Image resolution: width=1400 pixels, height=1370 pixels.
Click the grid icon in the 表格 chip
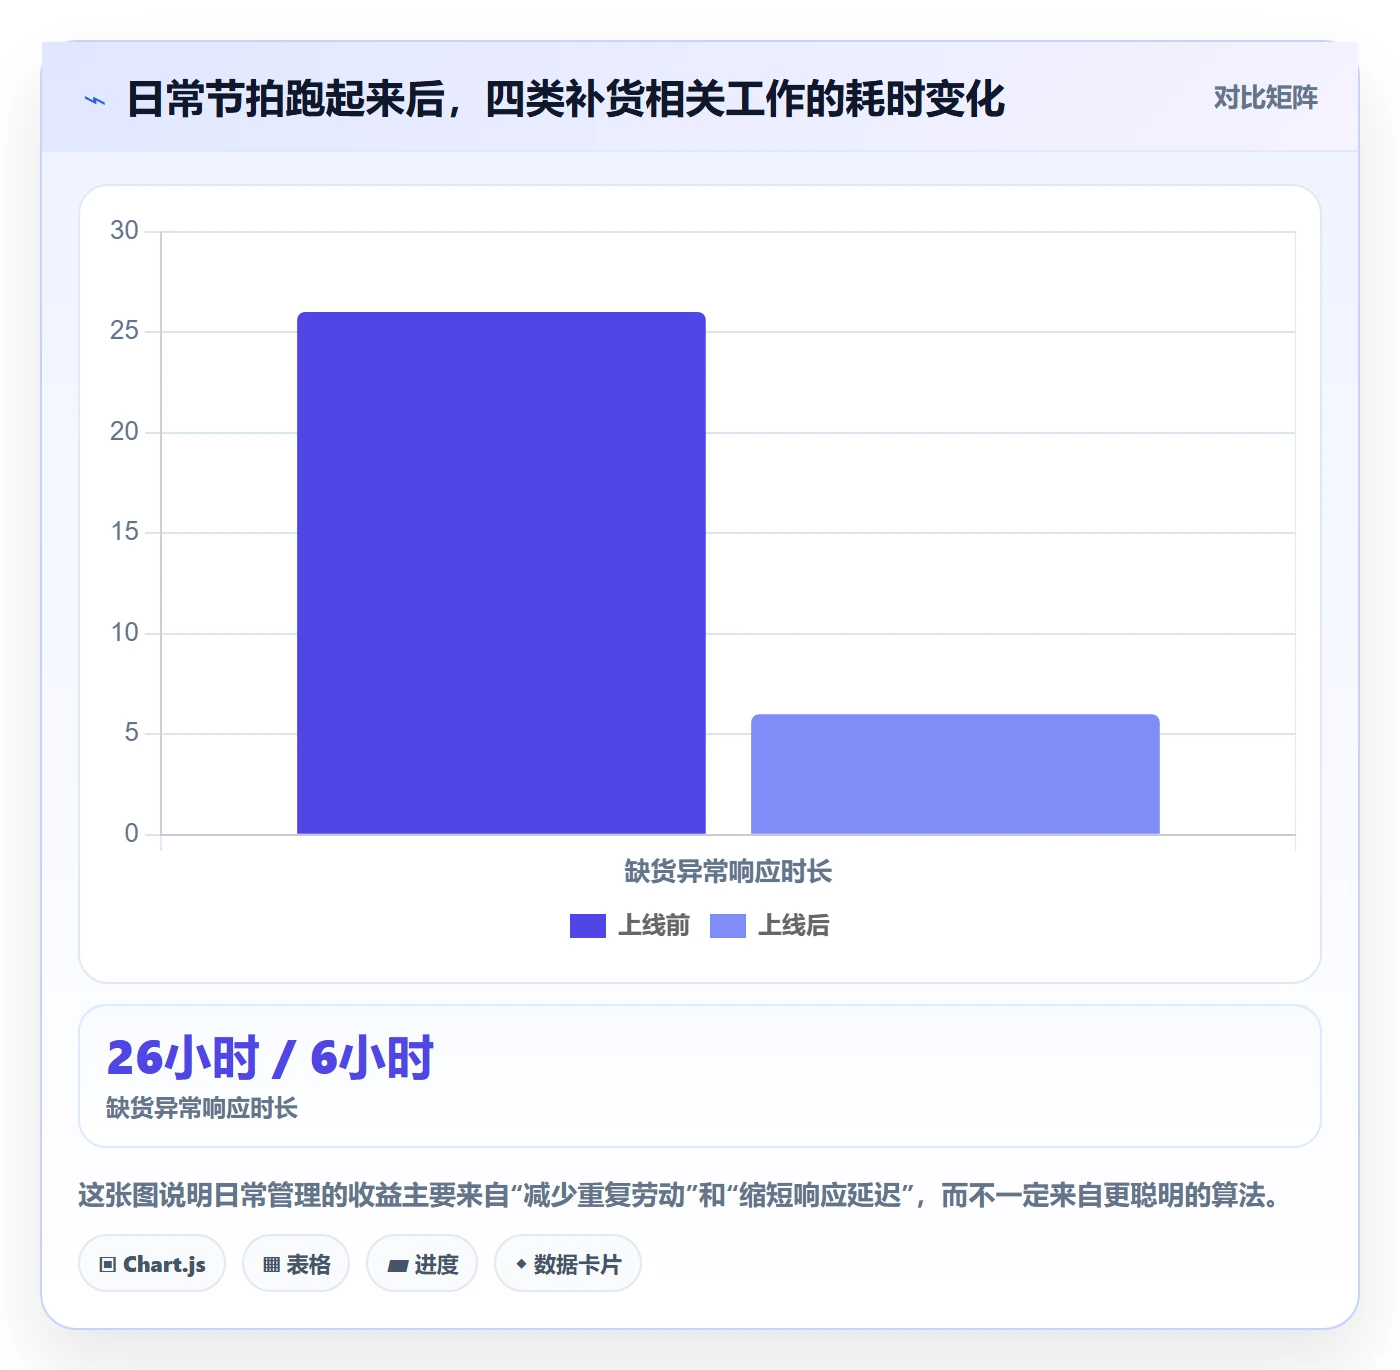click(271, 1265)
